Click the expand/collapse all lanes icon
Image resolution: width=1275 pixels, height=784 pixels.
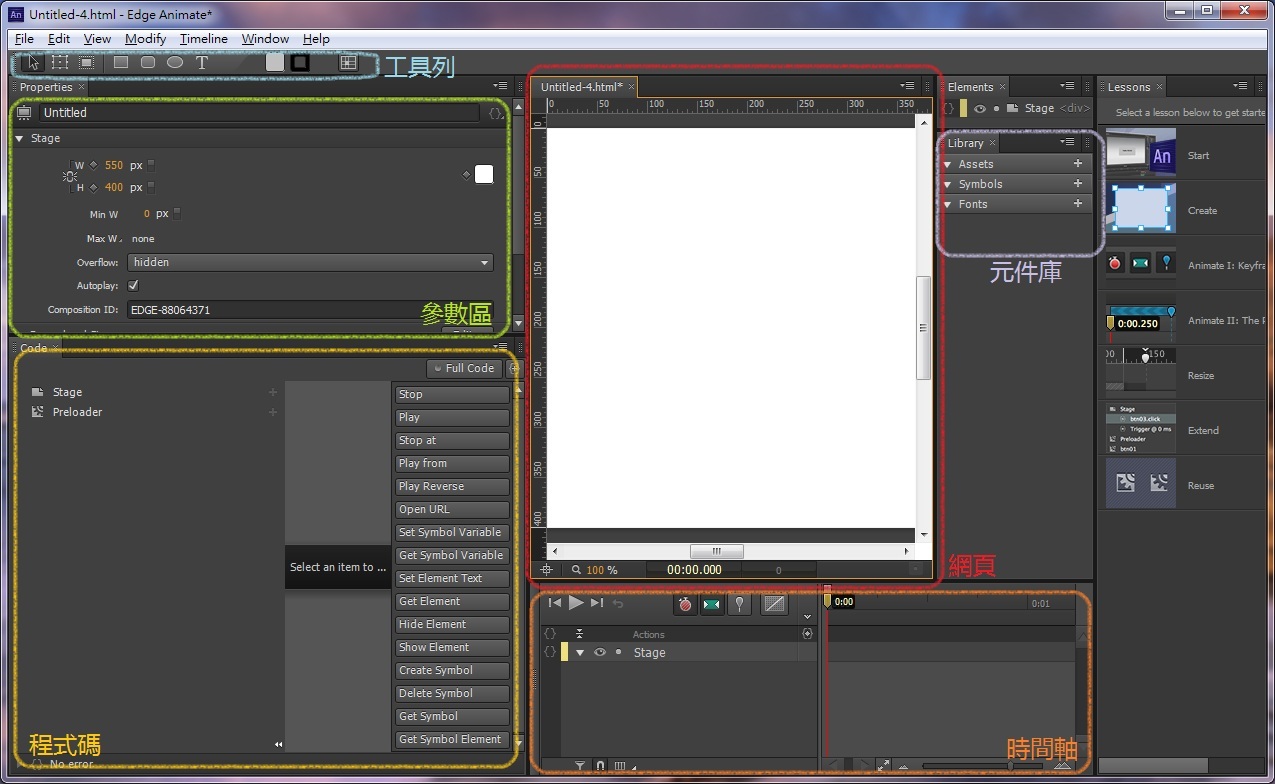pyautogui.click(x=579, y=634)
